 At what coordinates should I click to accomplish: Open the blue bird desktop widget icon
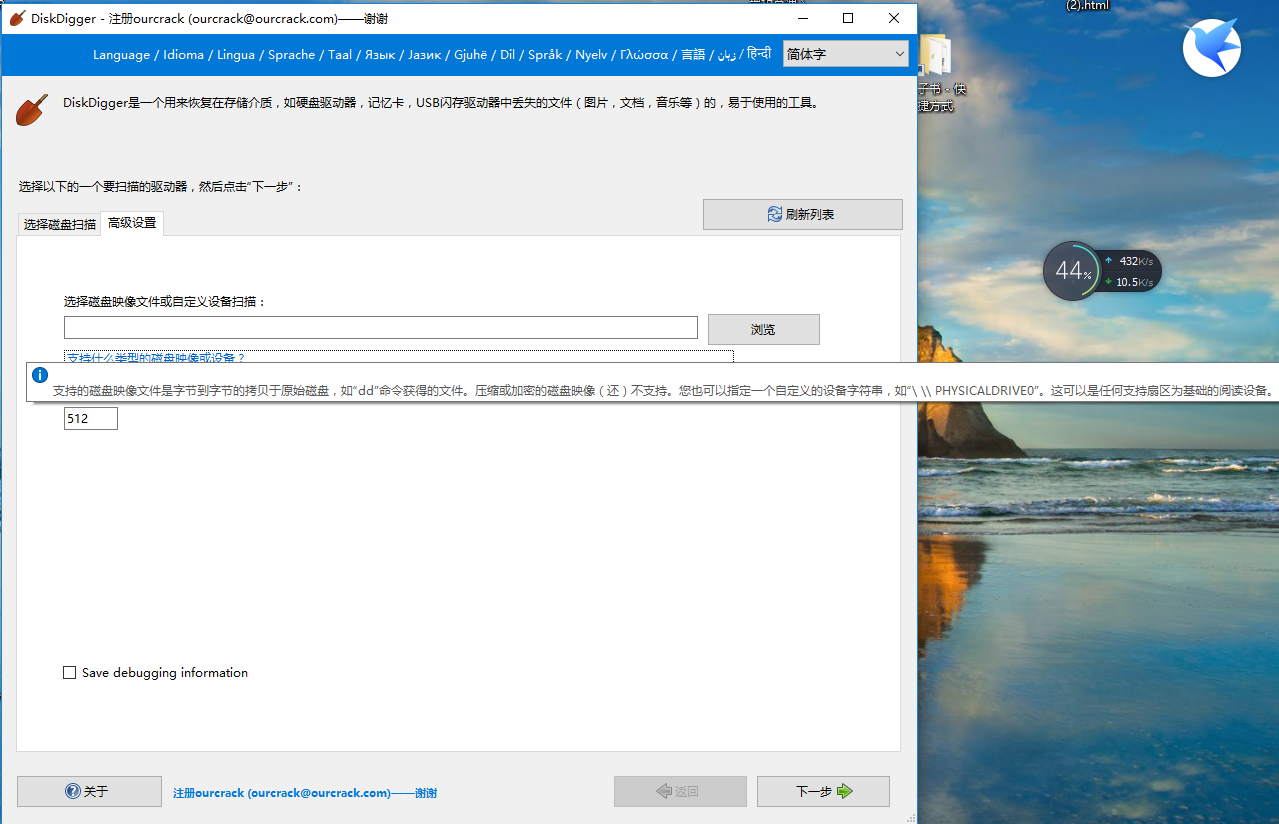pos(1212,48)
